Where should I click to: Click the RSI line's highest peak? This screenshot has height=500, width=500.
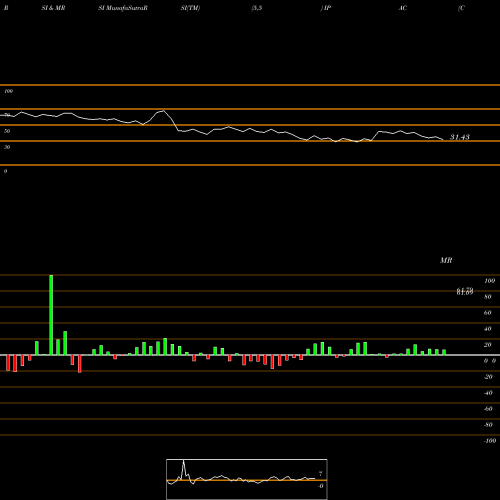click(163, 111)
